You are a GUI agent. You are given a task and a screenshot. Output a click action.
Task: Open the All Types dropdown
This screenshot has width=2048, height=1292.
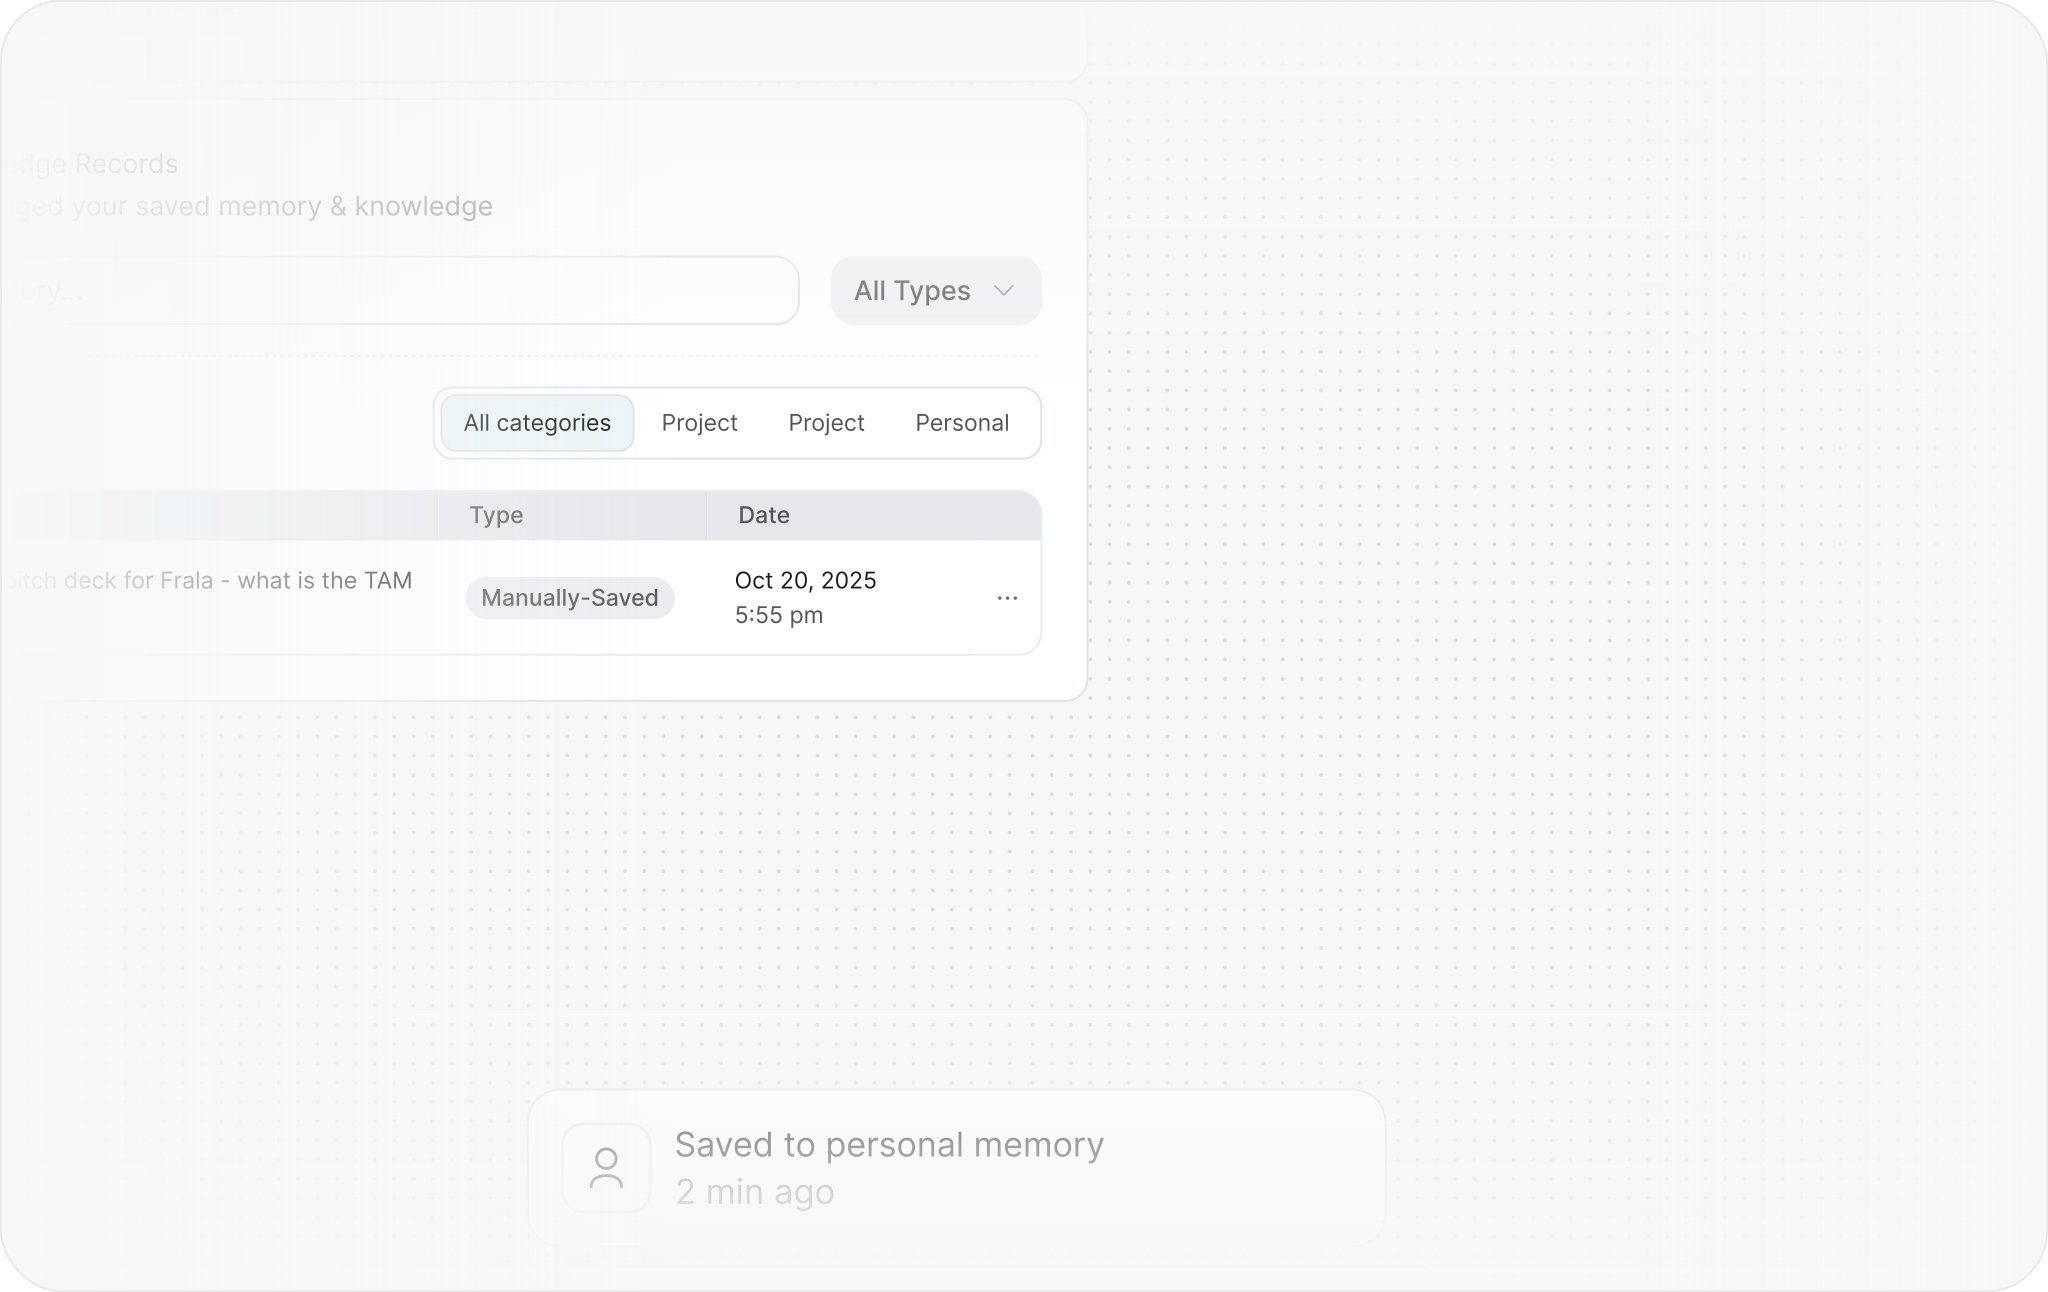point(936,291)
